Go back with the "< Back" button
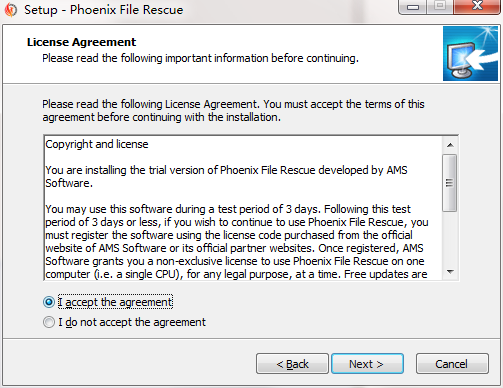The height and width of the screenshot is (388, 503). pos(292,364)
